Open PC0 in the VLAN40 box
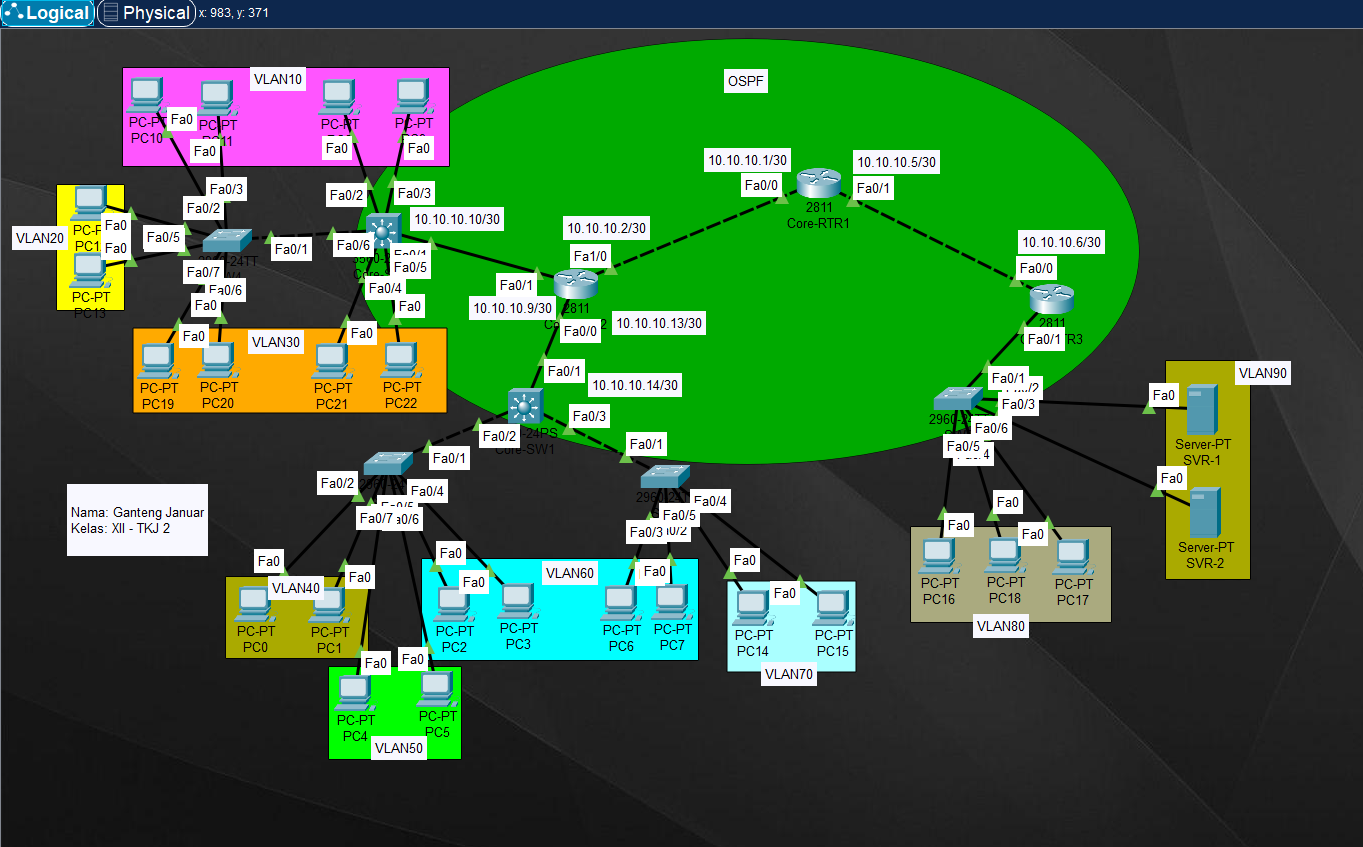Image resolution: width=1363 pixels, height=847 pixels. (254, 605)
